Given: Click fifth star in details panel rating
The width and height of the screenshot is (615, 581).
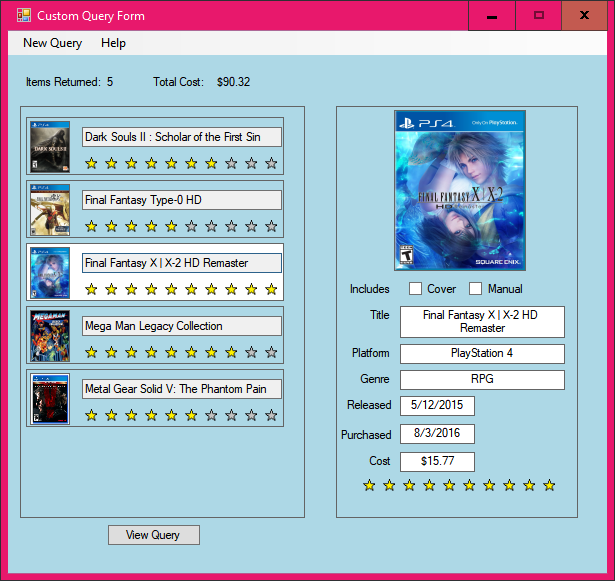Looking at the screenshot, I should click(449, 486).
